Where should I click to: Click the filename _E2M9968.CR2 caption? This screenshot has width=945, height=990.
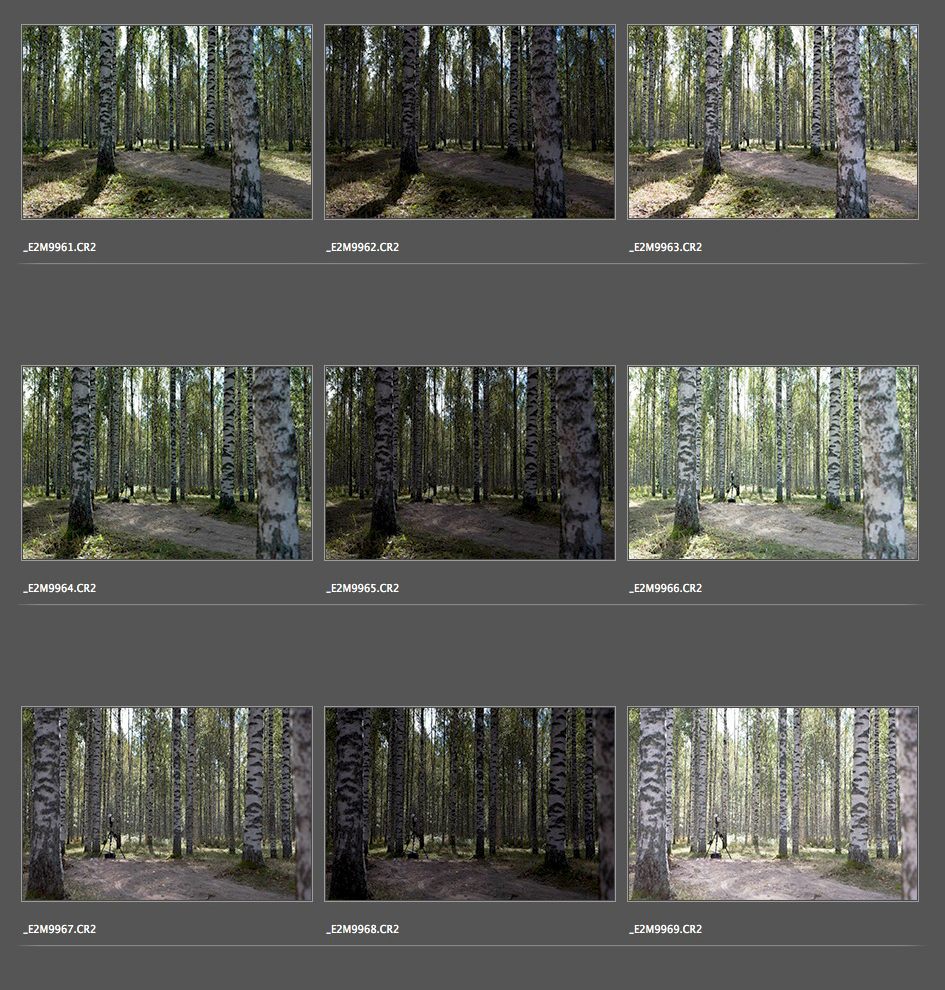click(x=363, y=929)
